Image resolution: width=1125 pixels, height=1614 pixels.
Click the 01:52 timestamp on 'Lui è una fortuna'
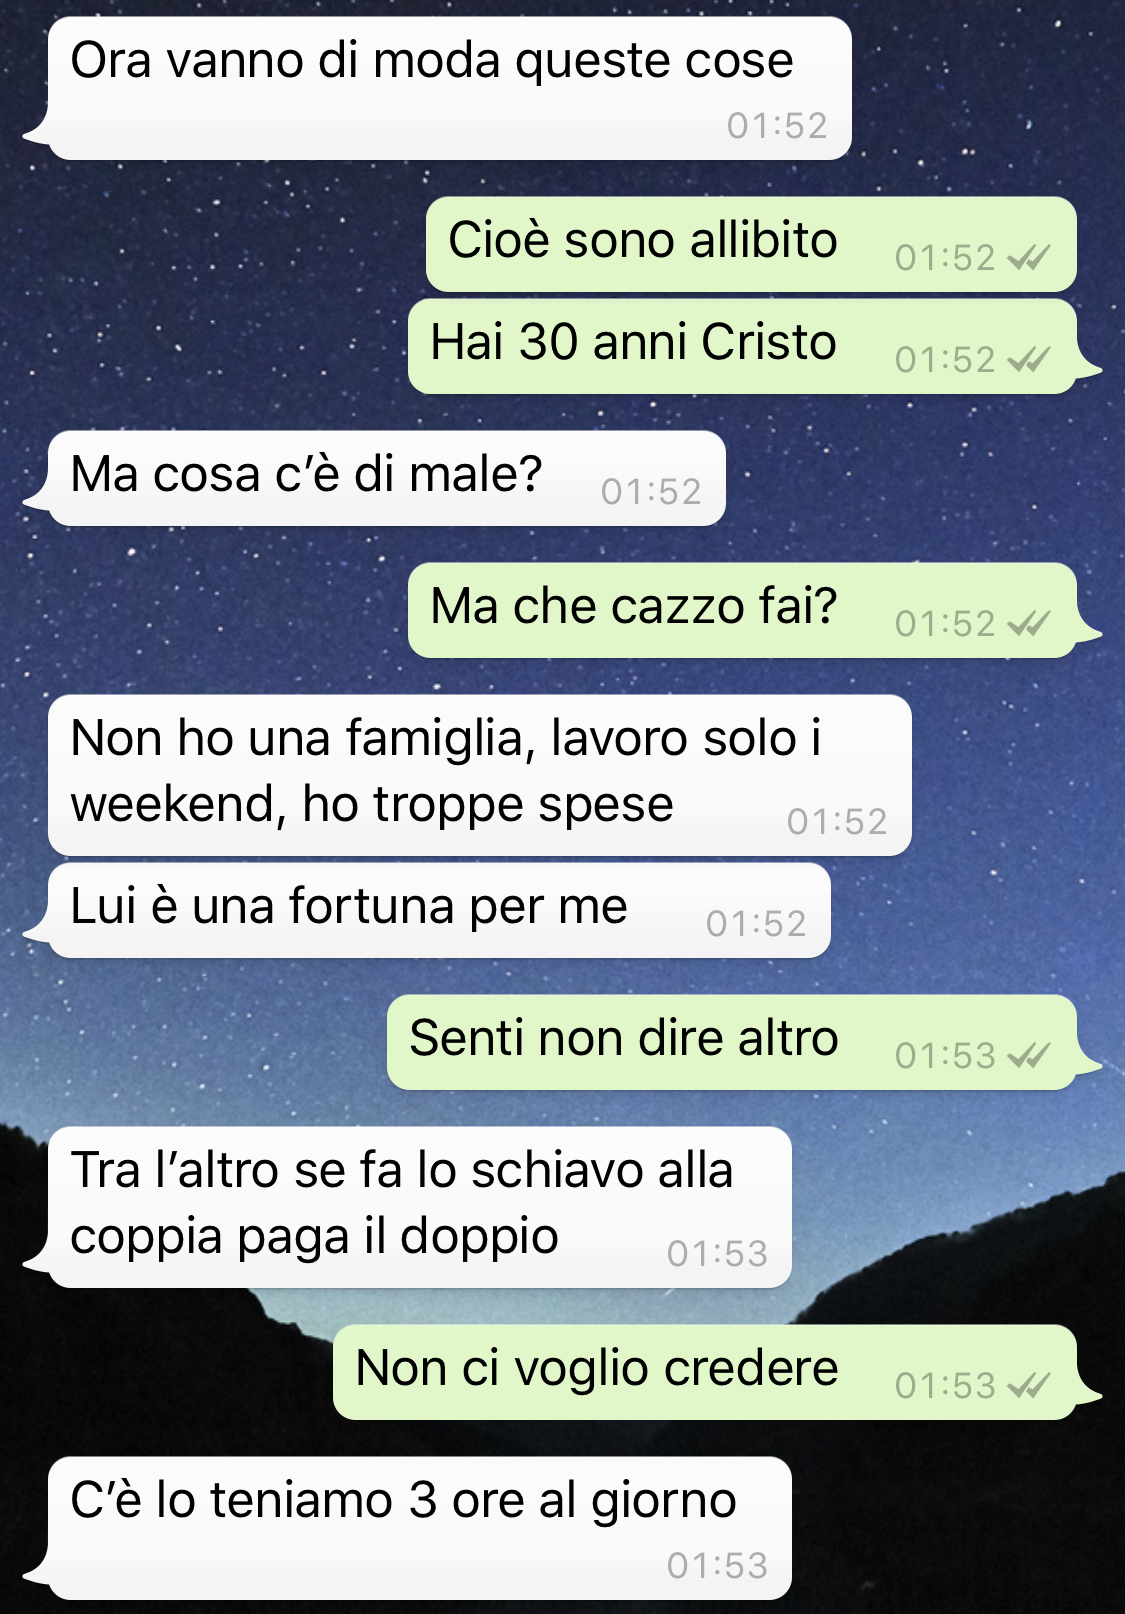[756, 924]
